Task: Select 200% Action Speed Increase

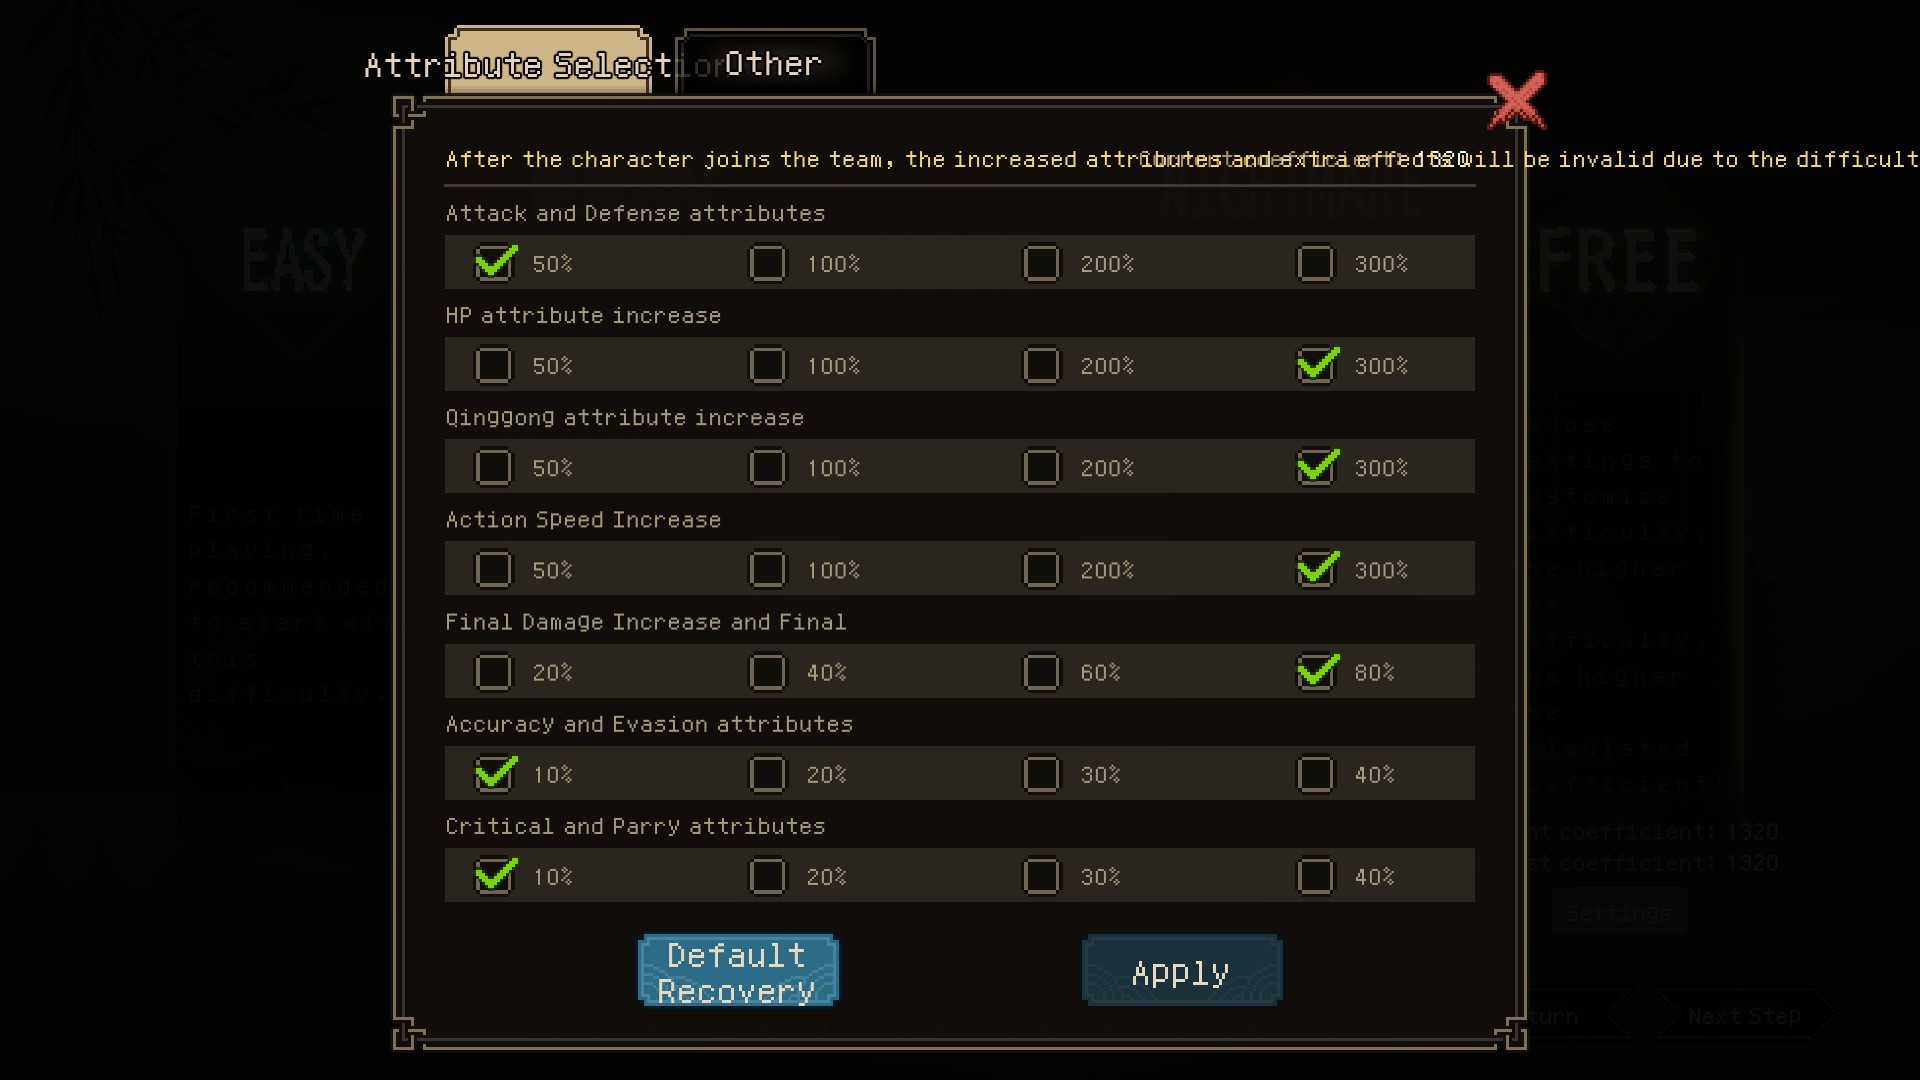Action: pos(1041,570)
